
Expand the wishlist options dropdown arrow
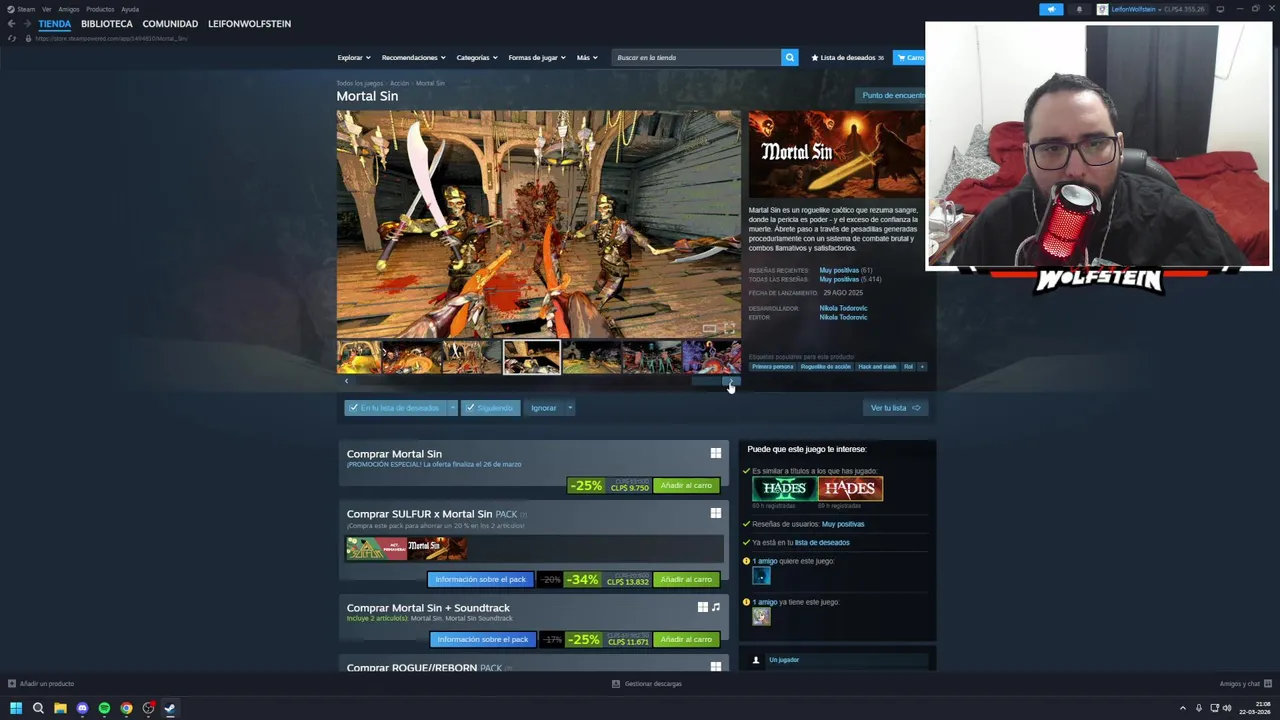[452, 408]
